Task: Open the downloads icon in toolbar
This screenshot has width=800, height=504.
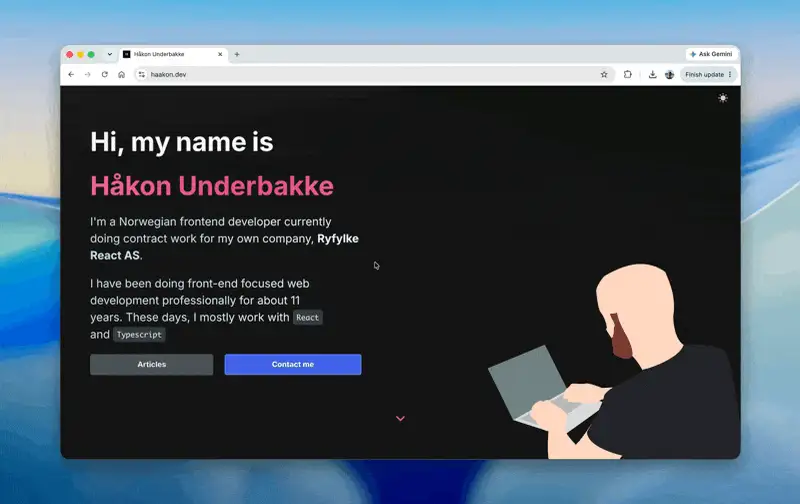Action: coord(653,74)
